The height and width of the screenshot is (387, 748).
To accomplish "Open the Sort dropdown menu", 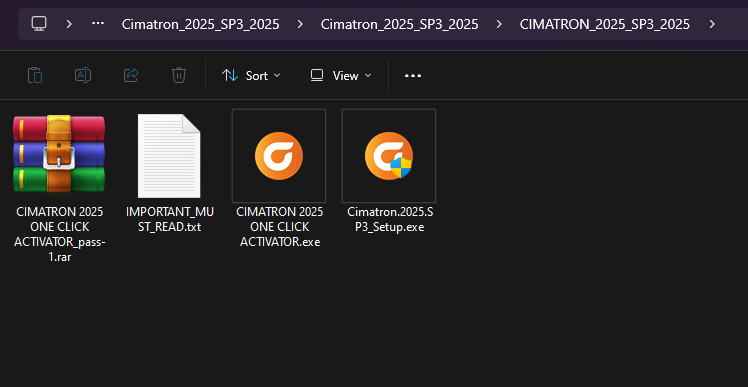I will click(251, 75).
